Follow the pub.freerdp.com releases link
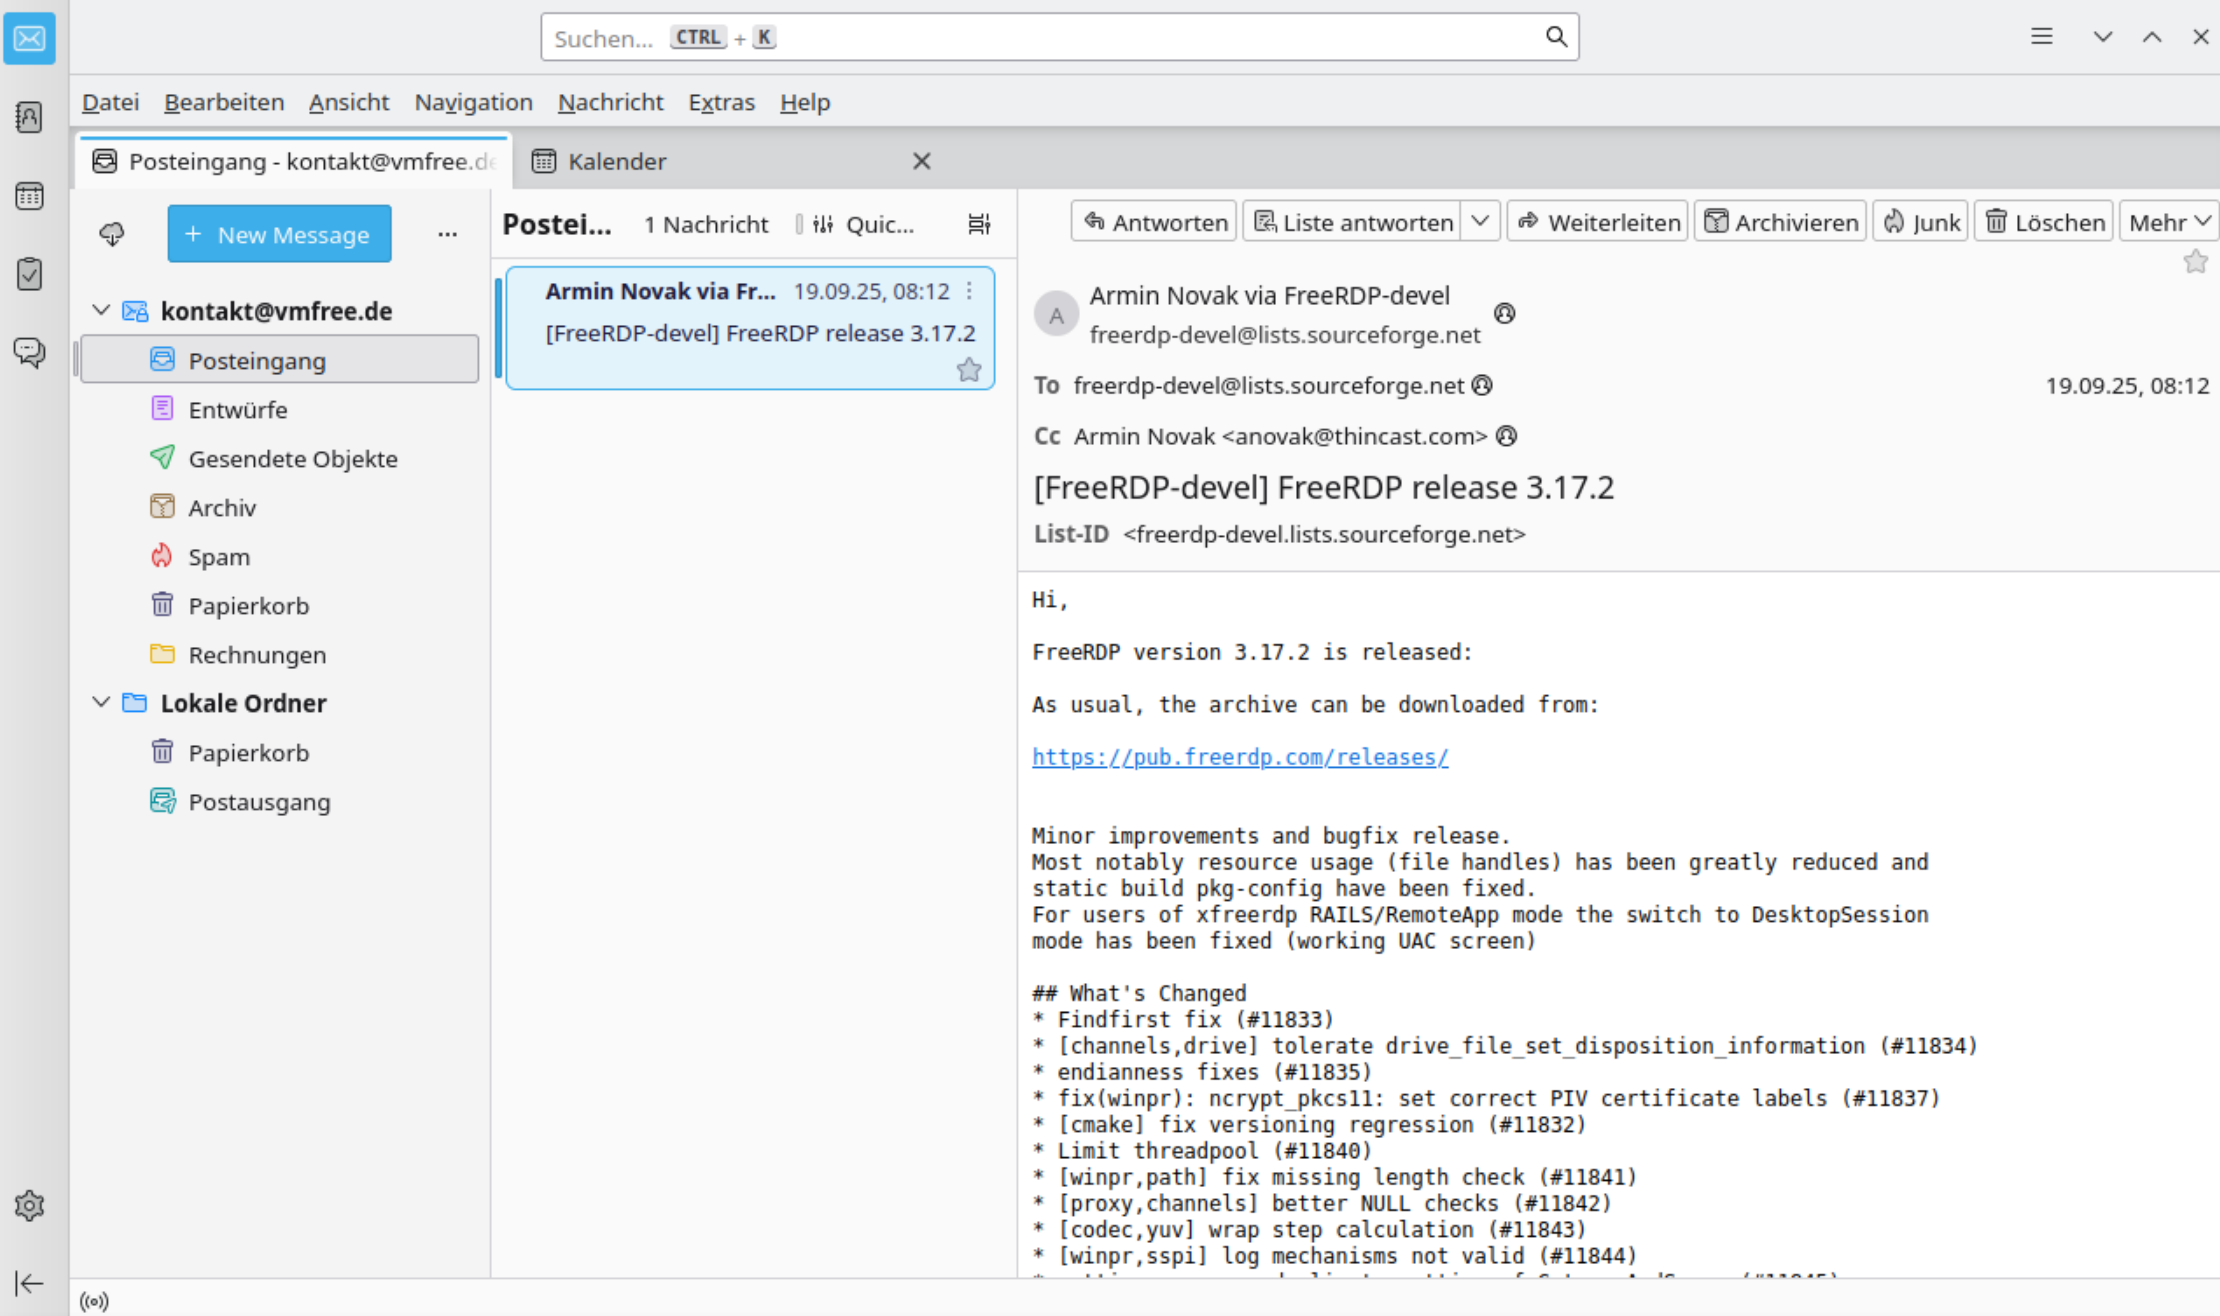 (x=1239, y=757)
